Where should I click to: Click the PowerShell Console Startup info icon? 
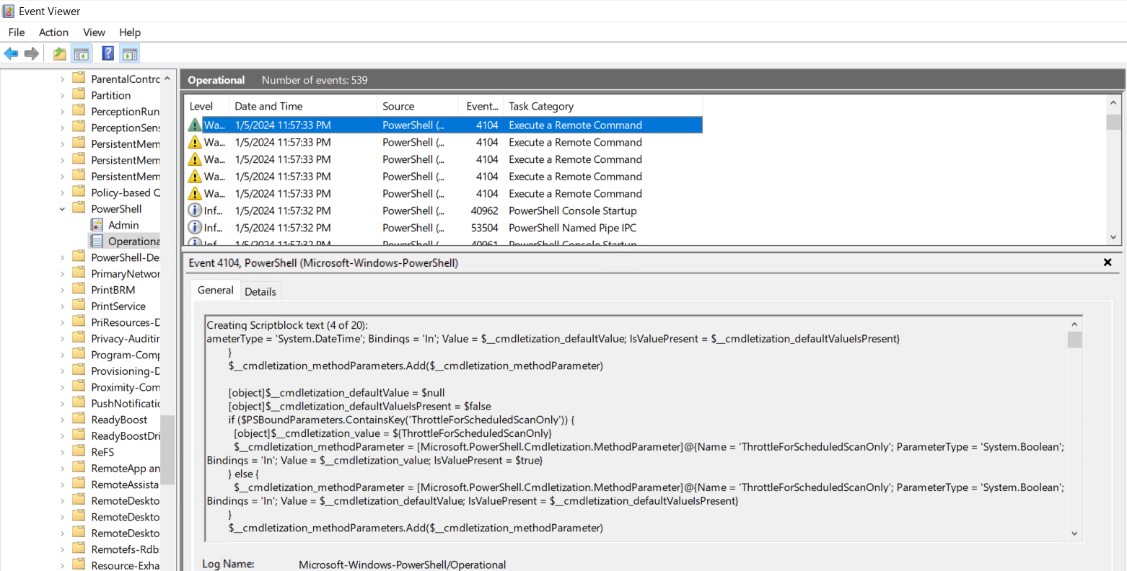coord(195,211)
